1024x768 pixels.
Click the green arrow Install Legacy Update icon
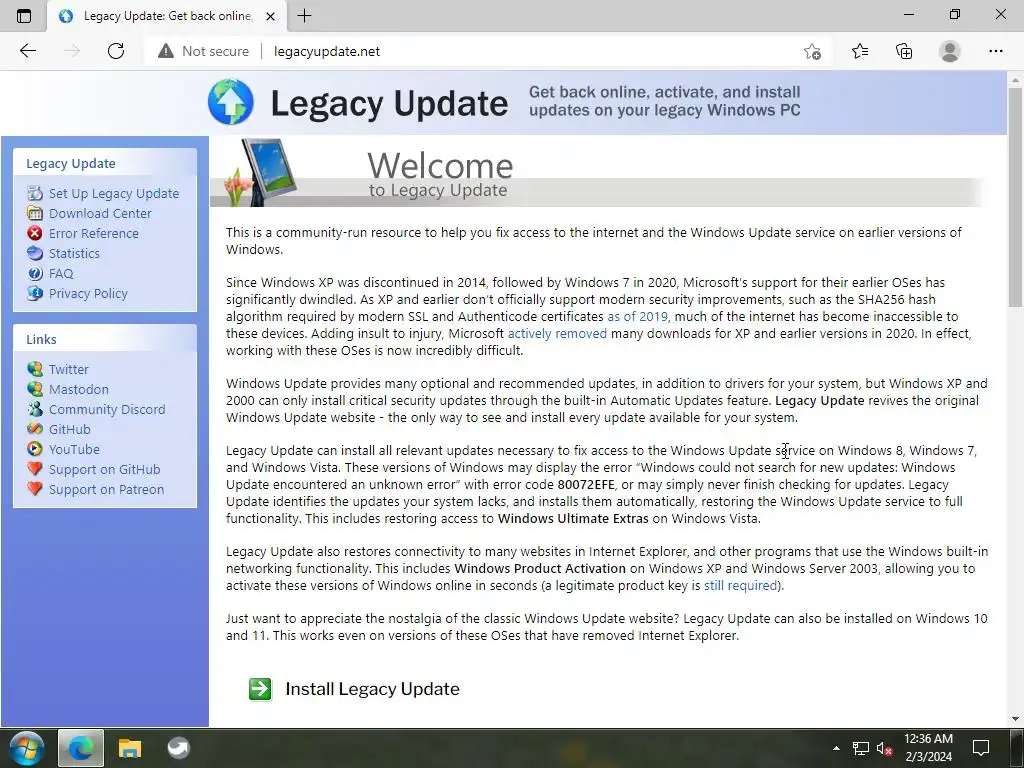point(260,689)
